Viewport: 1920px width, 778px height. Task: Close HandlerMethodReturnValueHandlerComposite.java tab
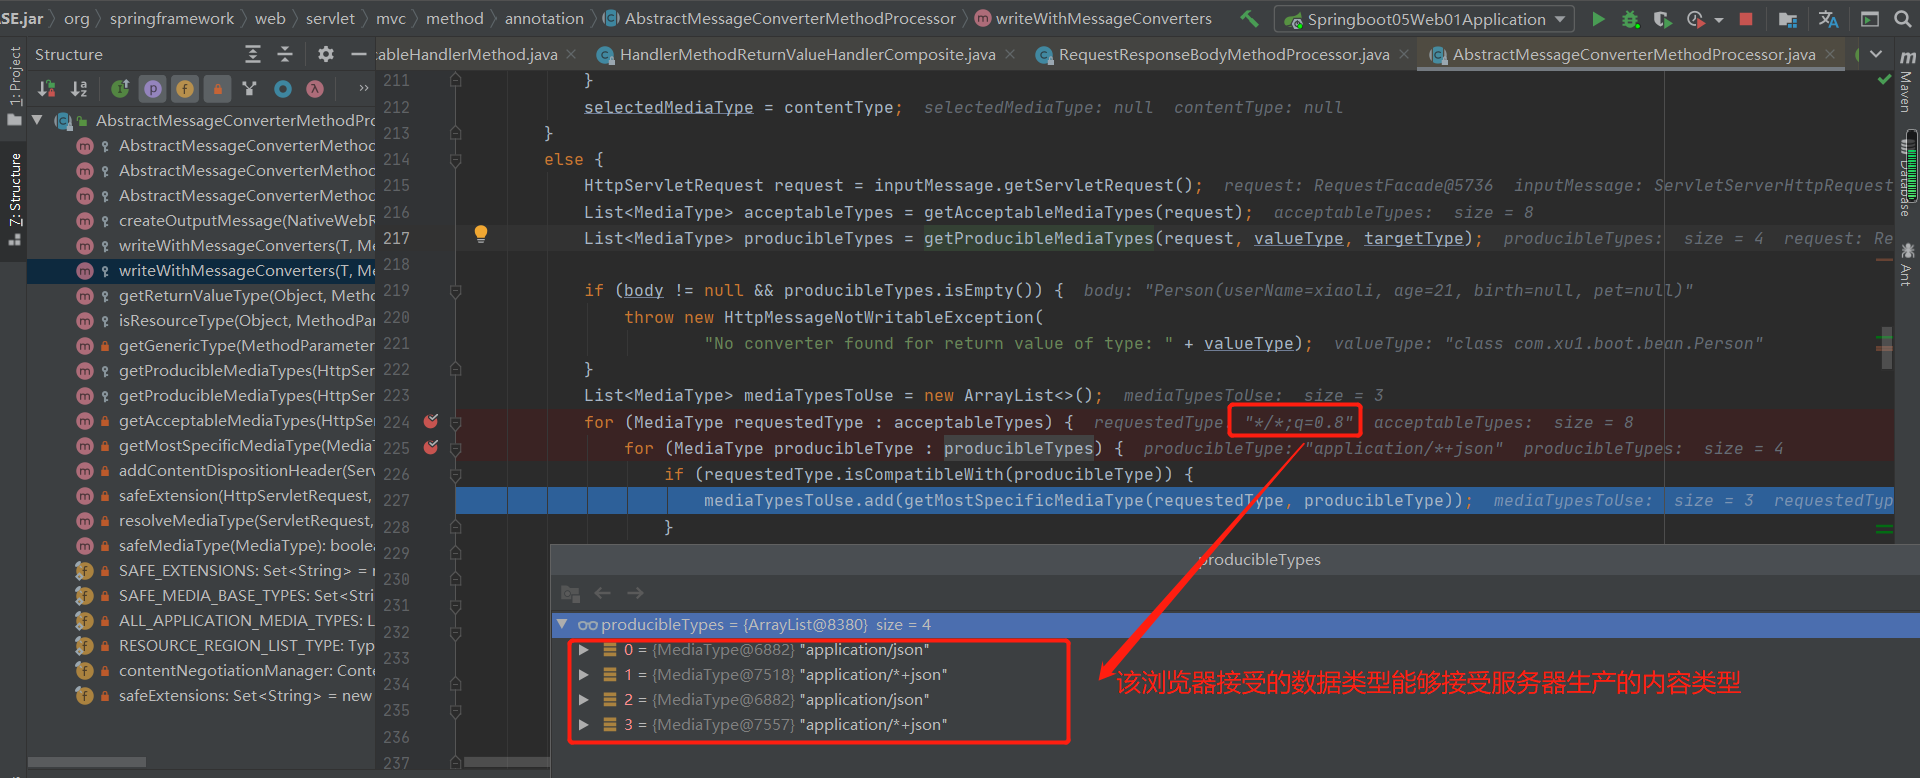tap(1010, 54)
